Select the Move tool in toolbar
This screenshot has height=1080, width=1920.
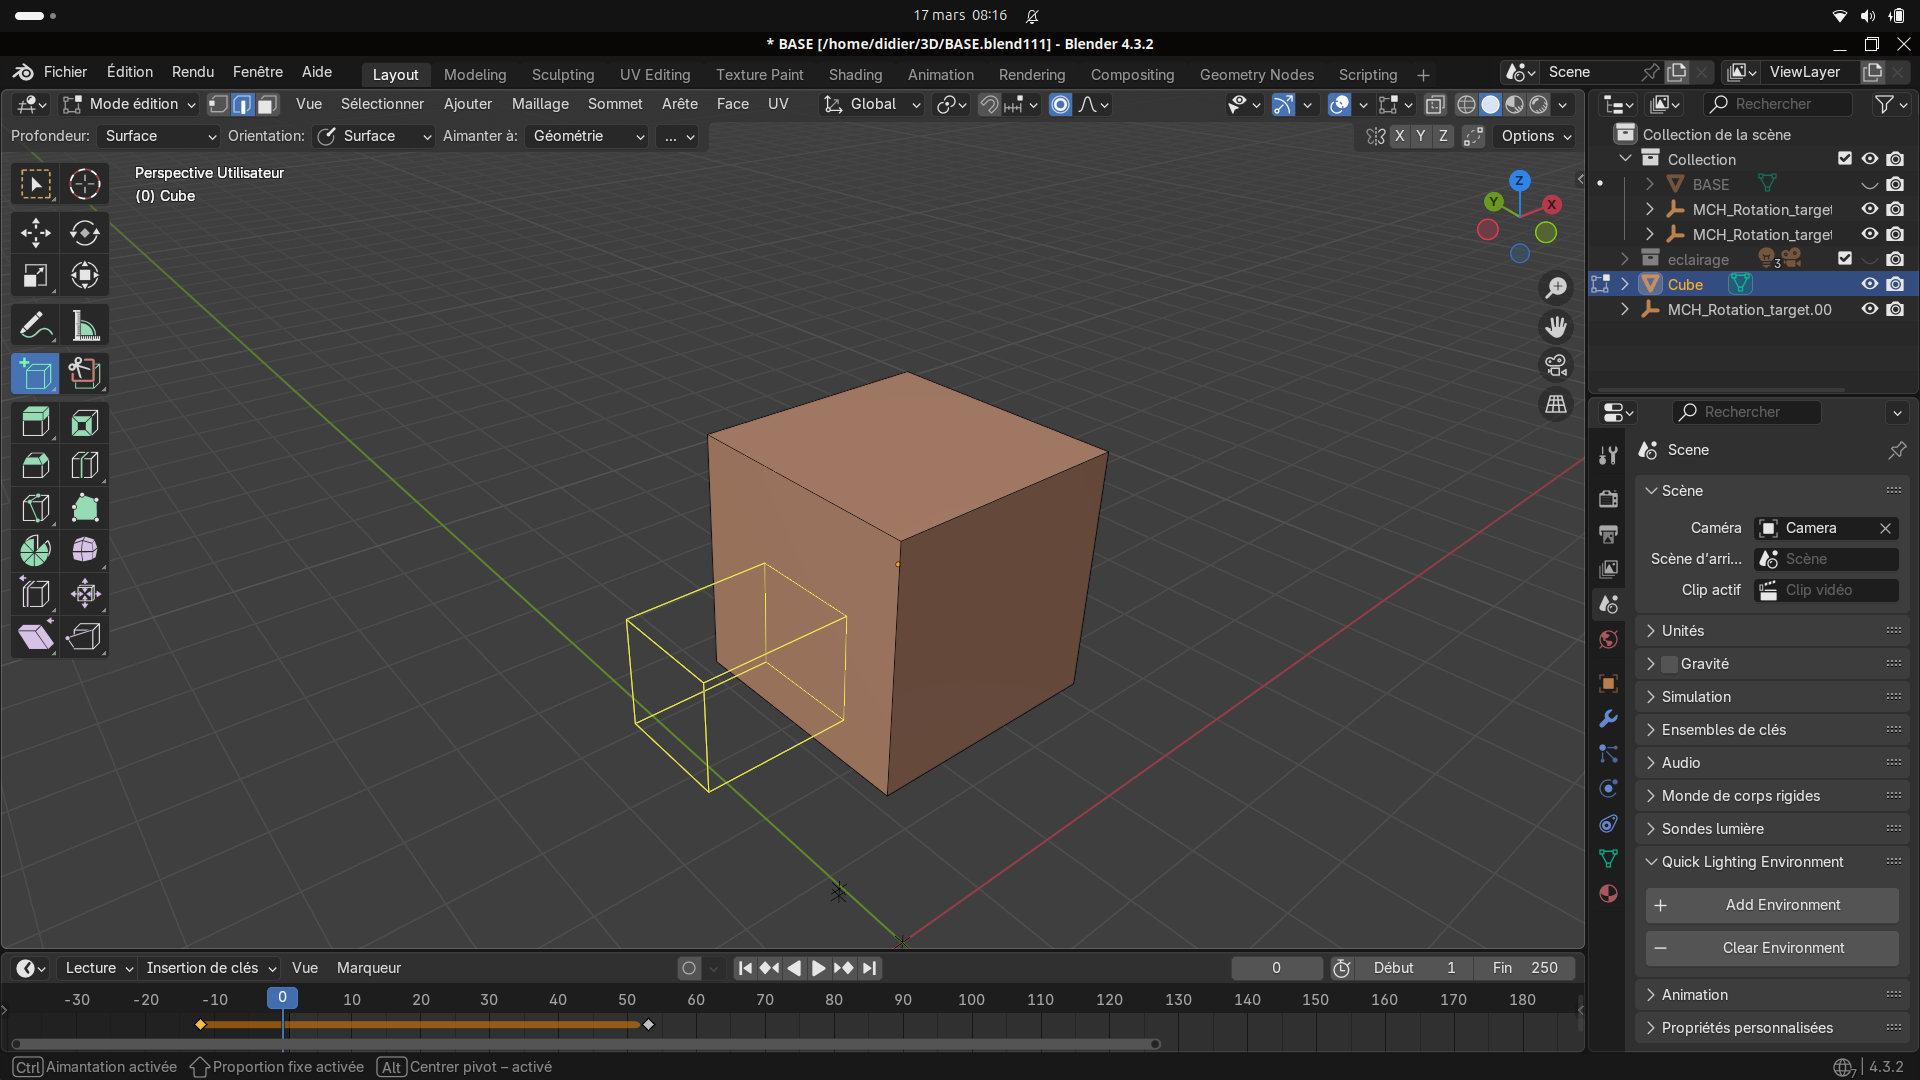tap(35, 233)
